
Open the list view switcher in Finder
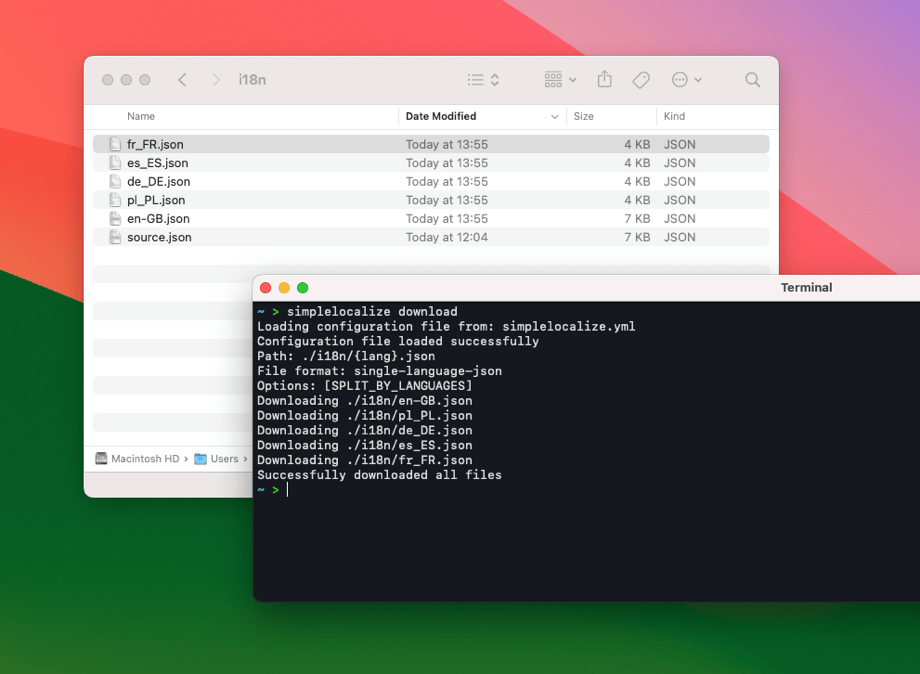(x=483, y=80)
